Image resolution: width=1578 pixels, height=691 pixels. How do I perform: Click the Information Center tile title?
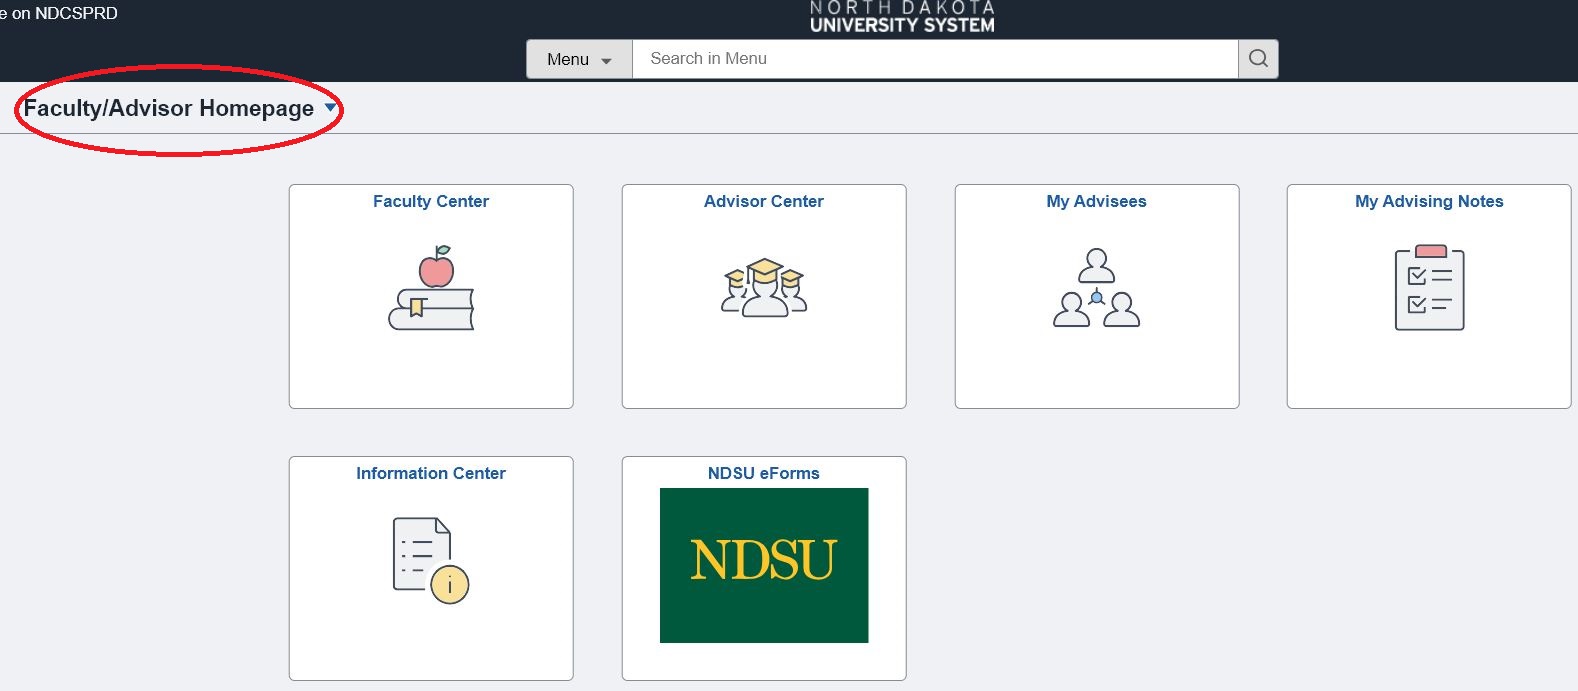pyautogui.click(x=431, y=473)
